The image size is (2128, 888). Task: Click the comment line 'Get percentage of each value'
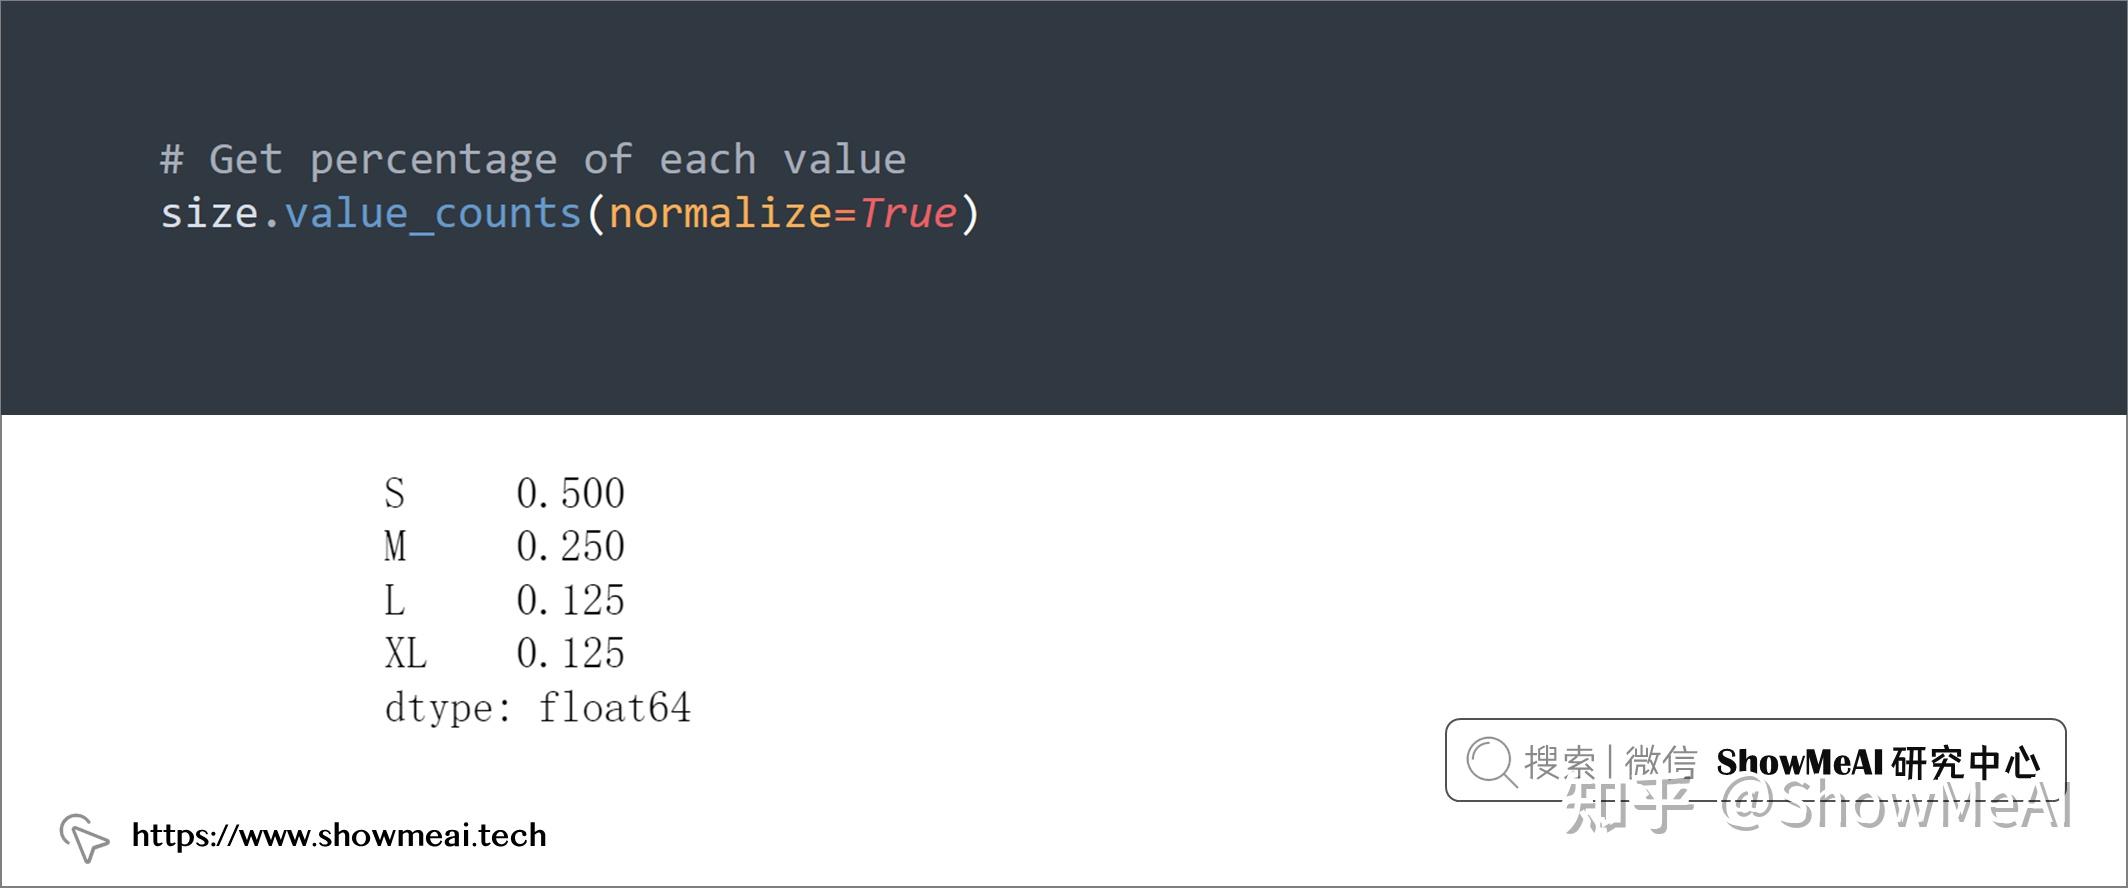(533, 160)
